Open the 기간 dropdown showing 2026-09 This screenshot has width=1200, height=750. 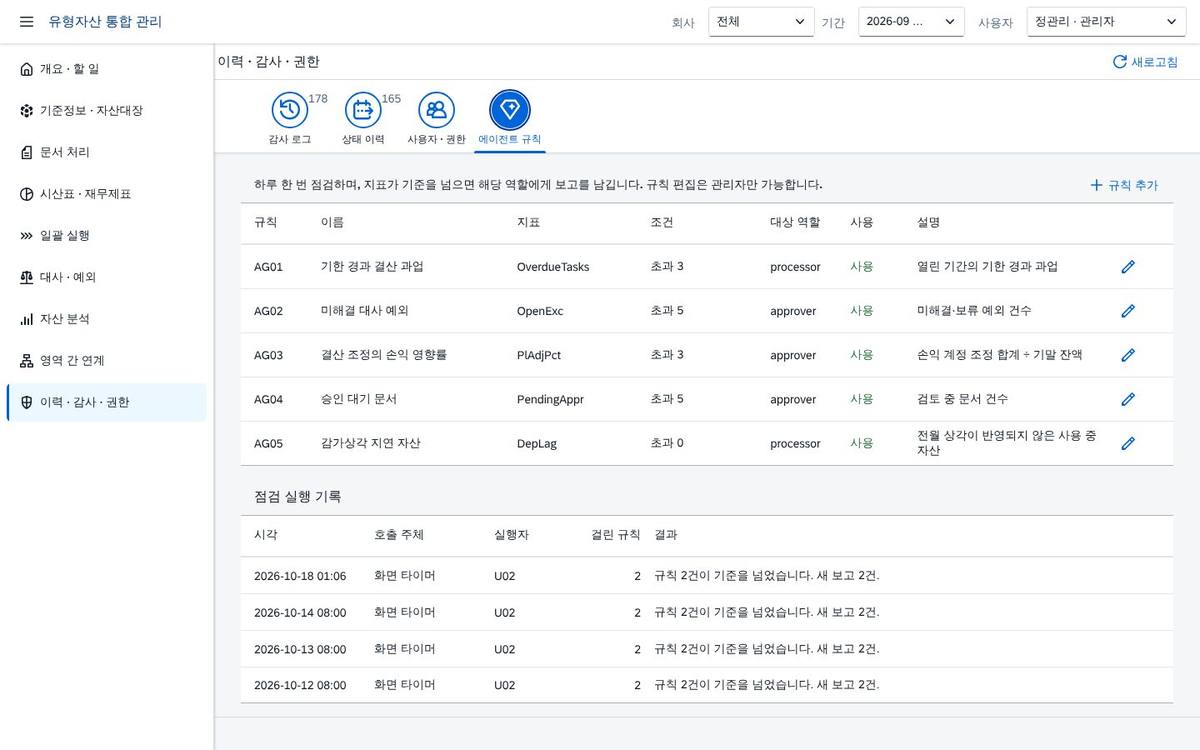(911, 22)
